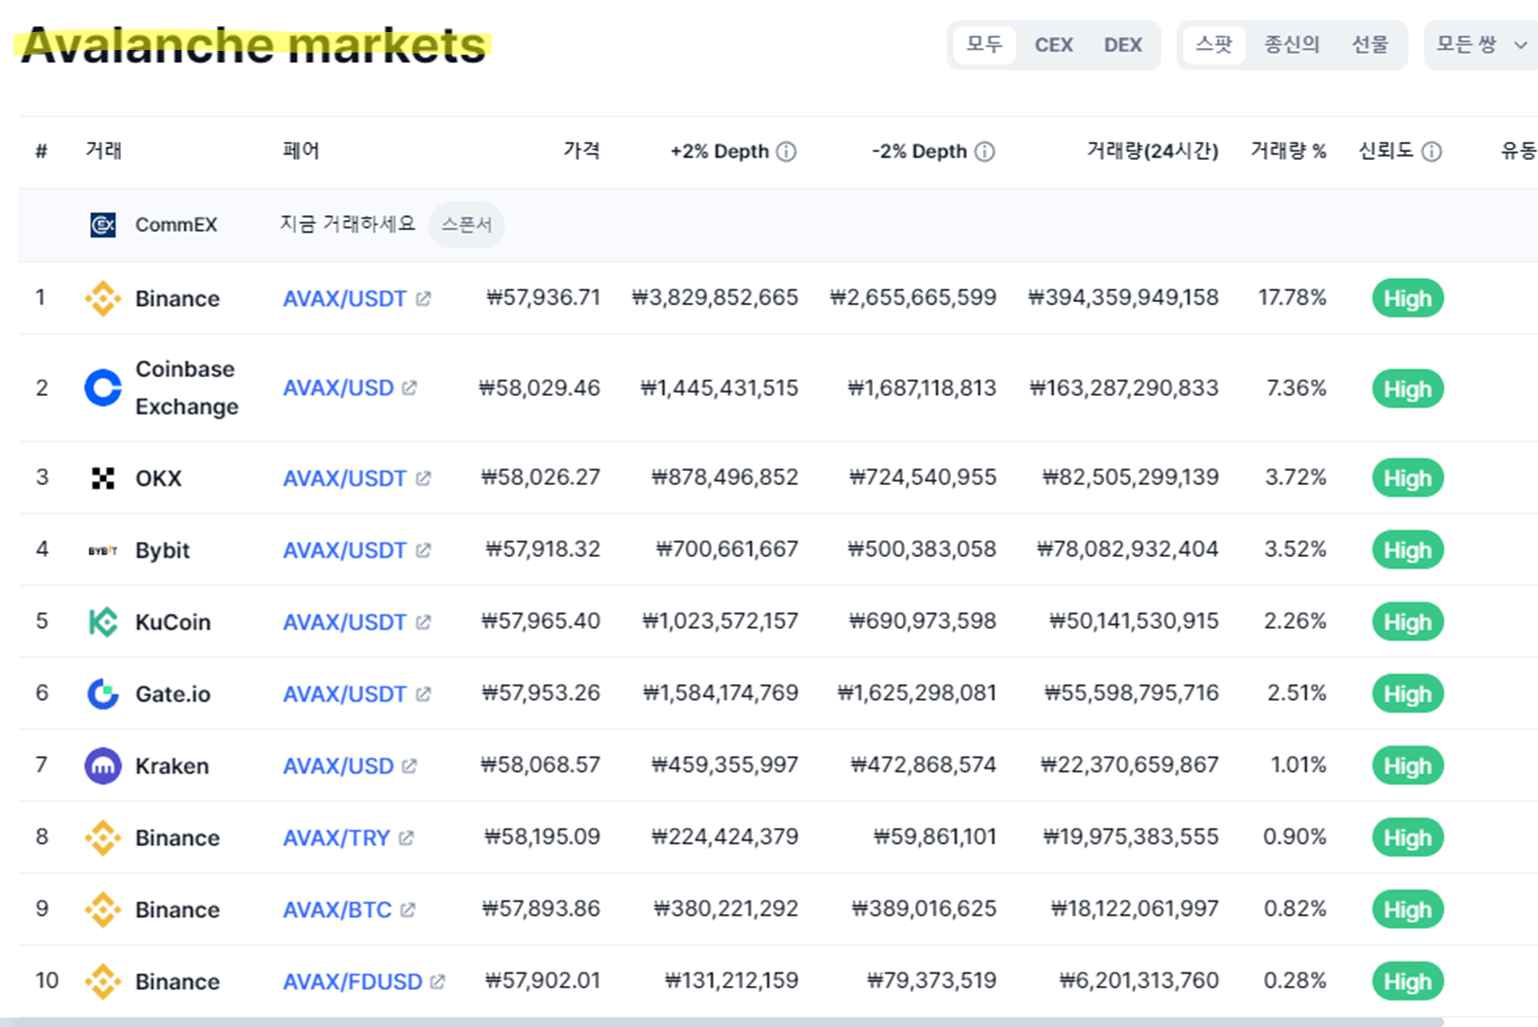
Task: Select the KuCoin exchange icon
Action: [103, 621]
